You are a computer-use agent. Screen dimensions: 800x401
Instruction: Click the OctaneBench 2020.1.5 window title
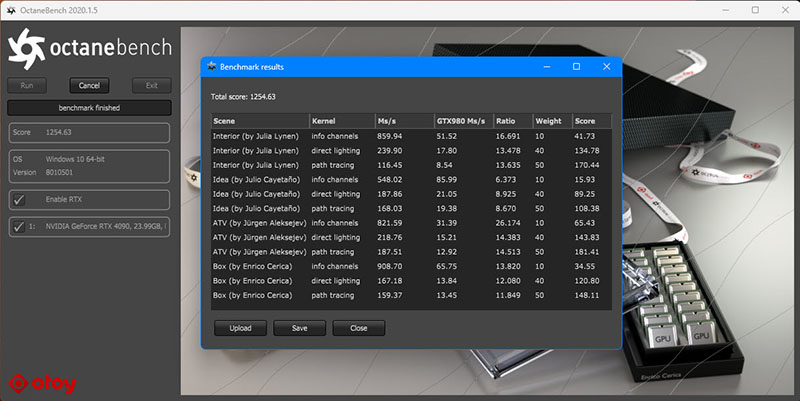(59, 10)
